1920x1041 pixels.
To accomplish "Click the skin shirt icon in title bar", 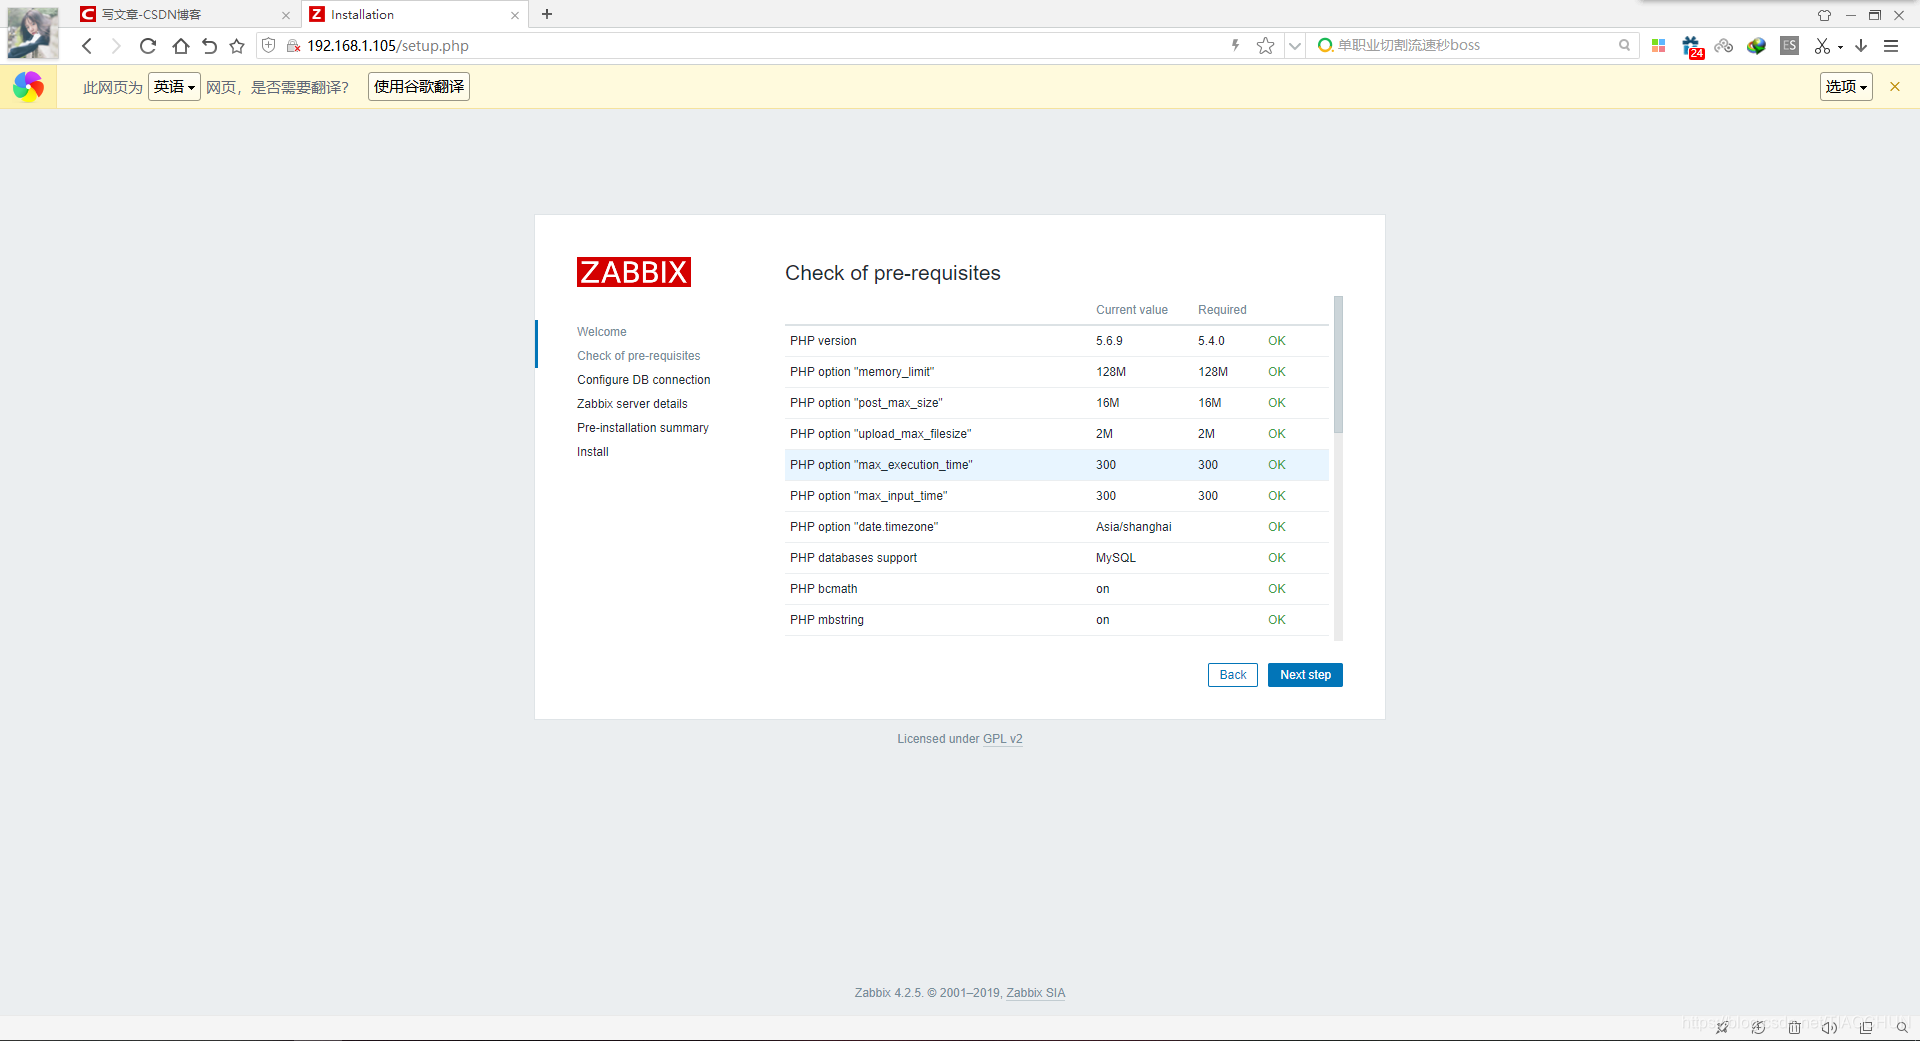I will [x=1824, y=15].
